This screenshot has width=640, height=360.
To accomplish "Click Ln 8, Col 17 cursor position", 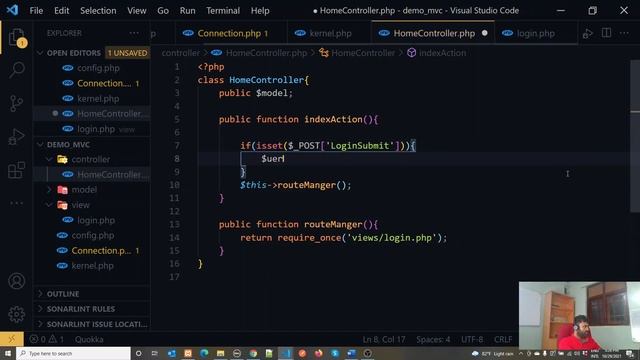I will click(384, 339).
